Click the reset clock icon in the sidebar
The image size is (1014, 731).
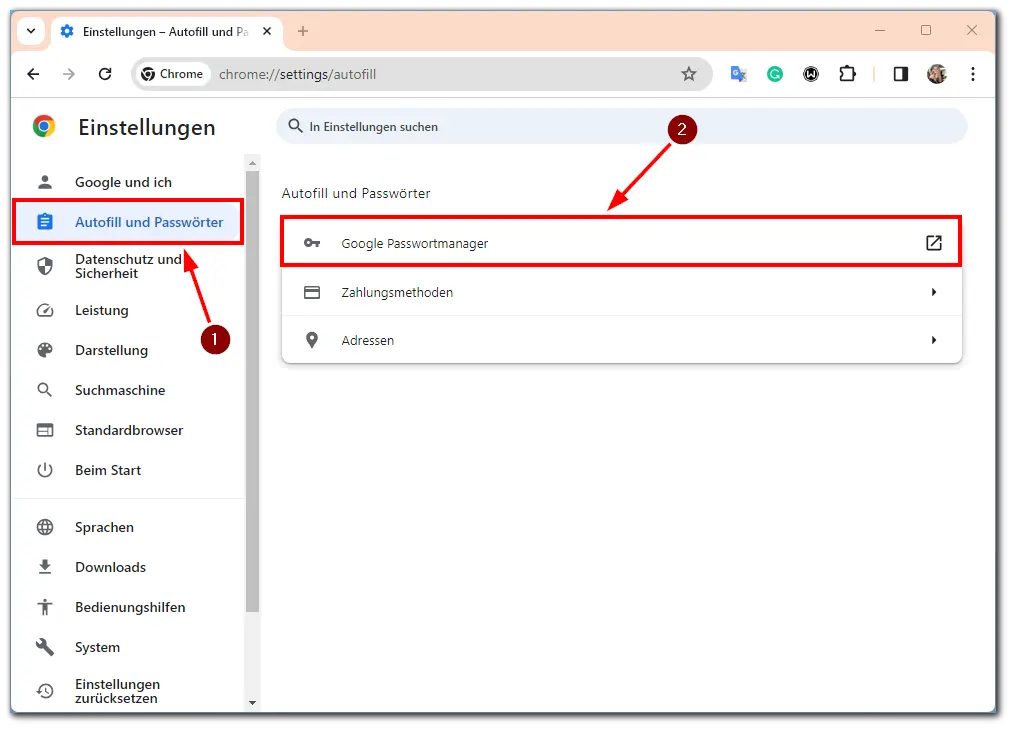pos(45,691)
